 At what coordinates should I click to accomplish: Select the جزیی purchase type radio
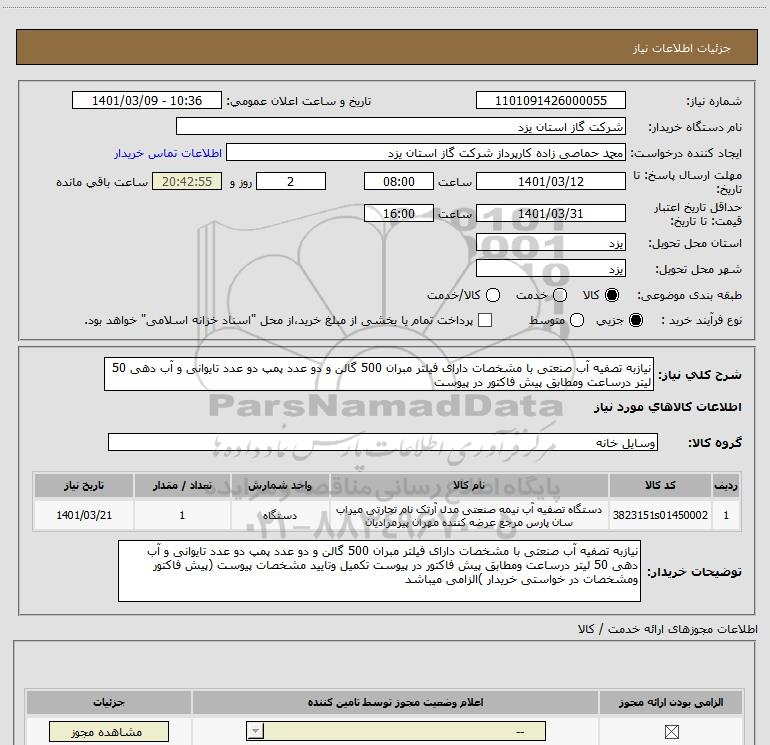636,320
